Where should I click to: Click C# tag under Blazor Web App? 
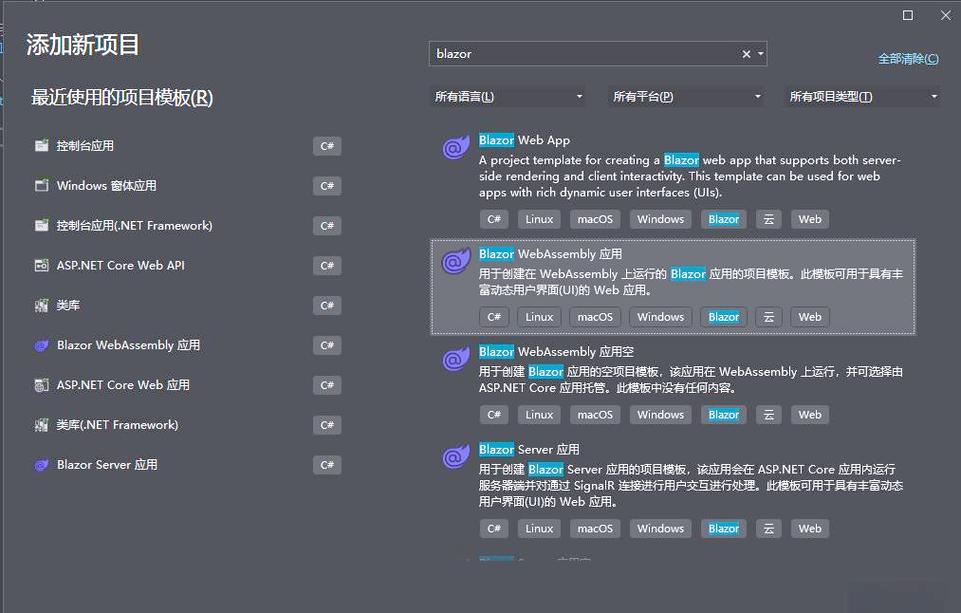(x=494, y=219)
